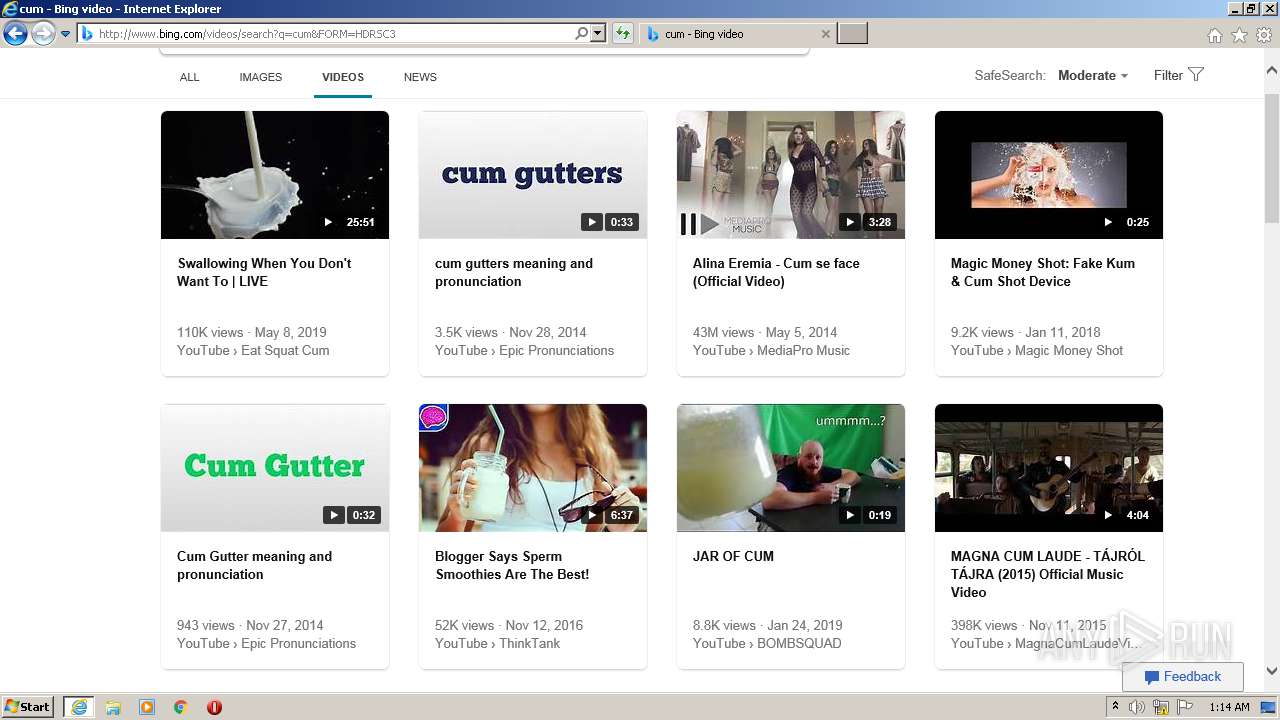Click the 'YouTube › Magic Money Shot' source text
The height and width of the screenshot is (720, 1280).
point(1037,350)
